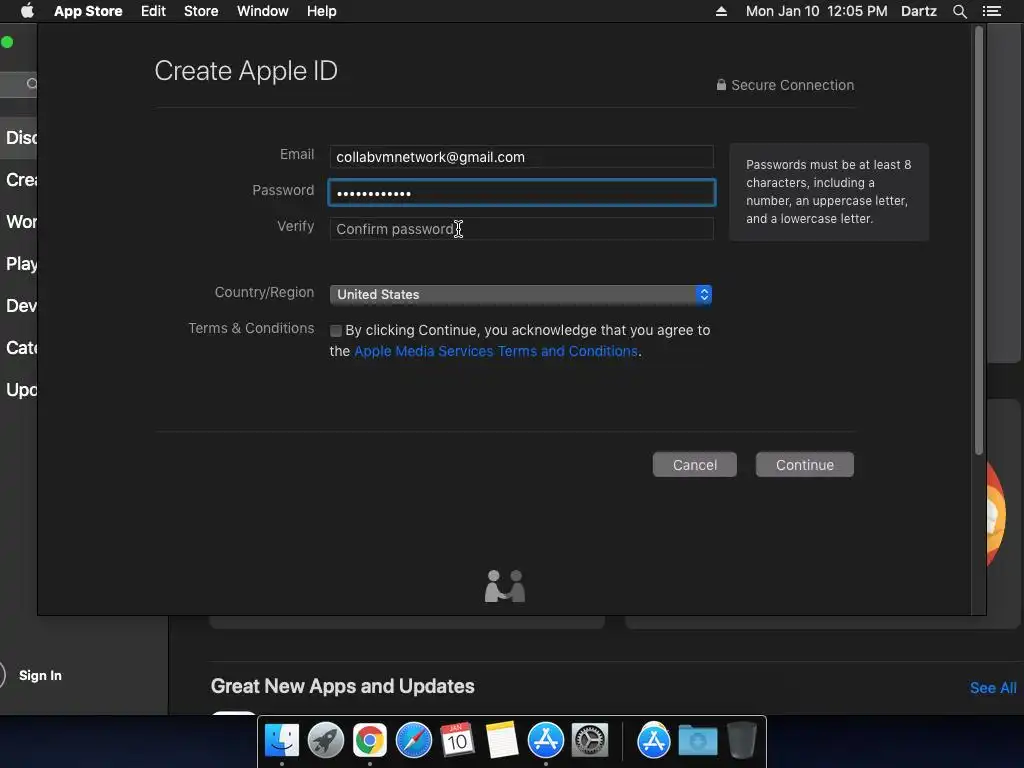Select Play in the App Store sidebar

[19, 264]
